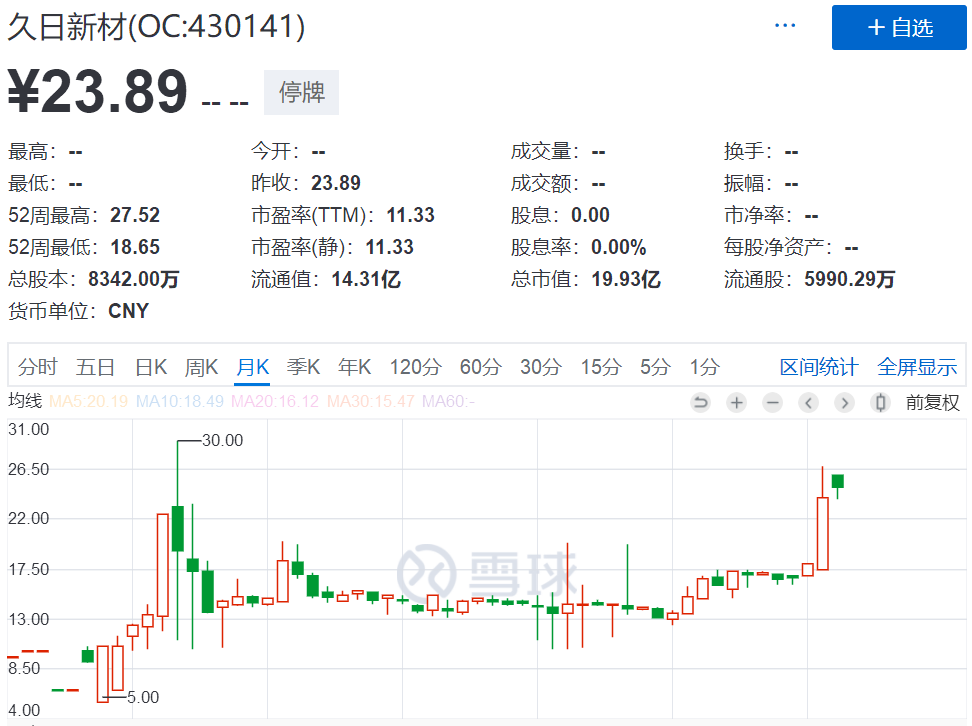This screenshot has height=726, width=972.
Task: Select the 年K yearly candlestick tab
Action: pos(355,367)
